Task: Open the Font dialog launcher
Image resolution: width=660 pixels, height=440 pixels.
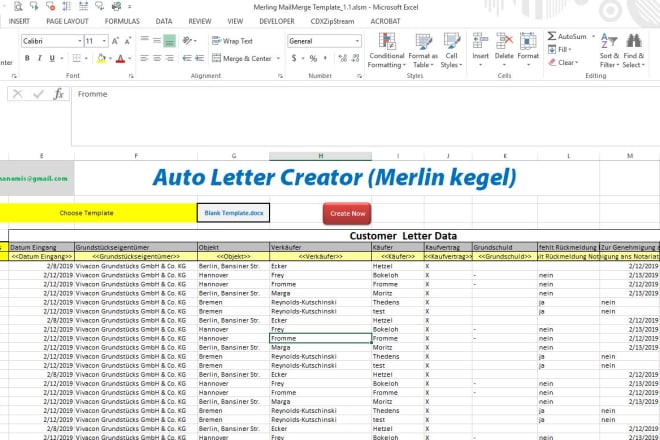Action: point(131,76)
